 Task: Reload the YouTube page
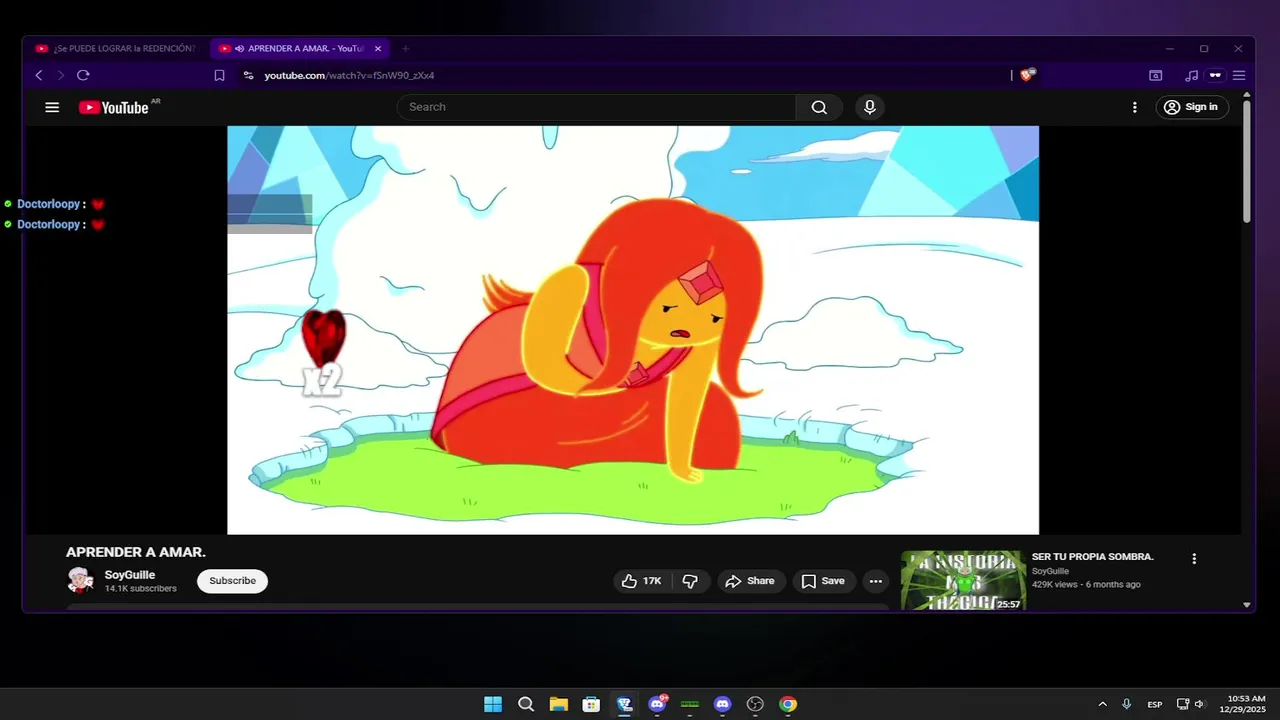[83, 75]
